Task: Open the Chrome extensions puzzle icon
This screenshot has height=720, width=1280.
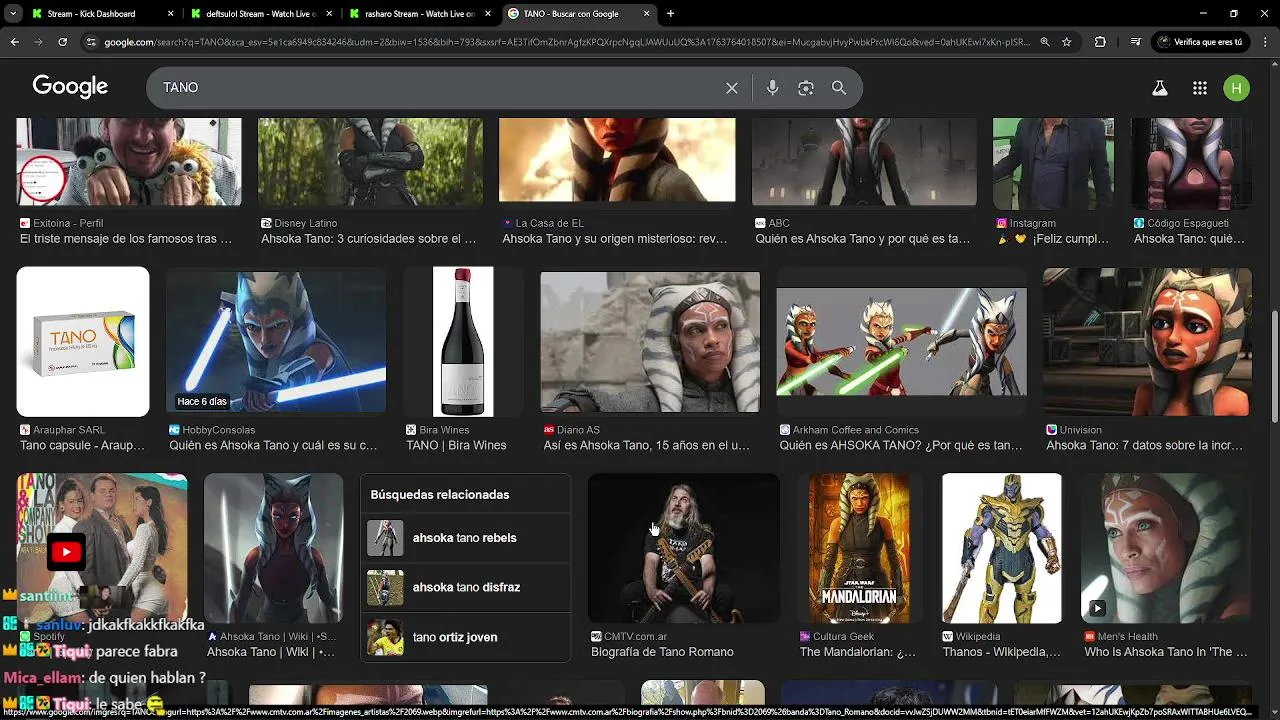Action: (1100, 42)
